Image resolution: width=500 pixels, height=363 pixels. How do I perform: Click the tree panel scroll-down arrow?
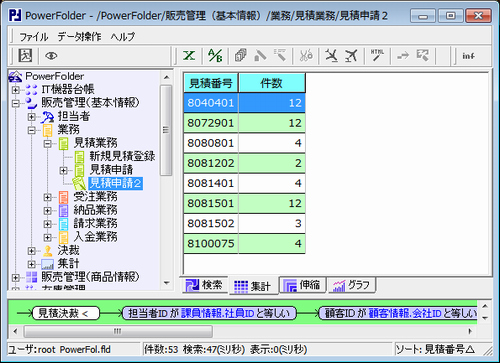pyautogui.click(x=166, y=283)
